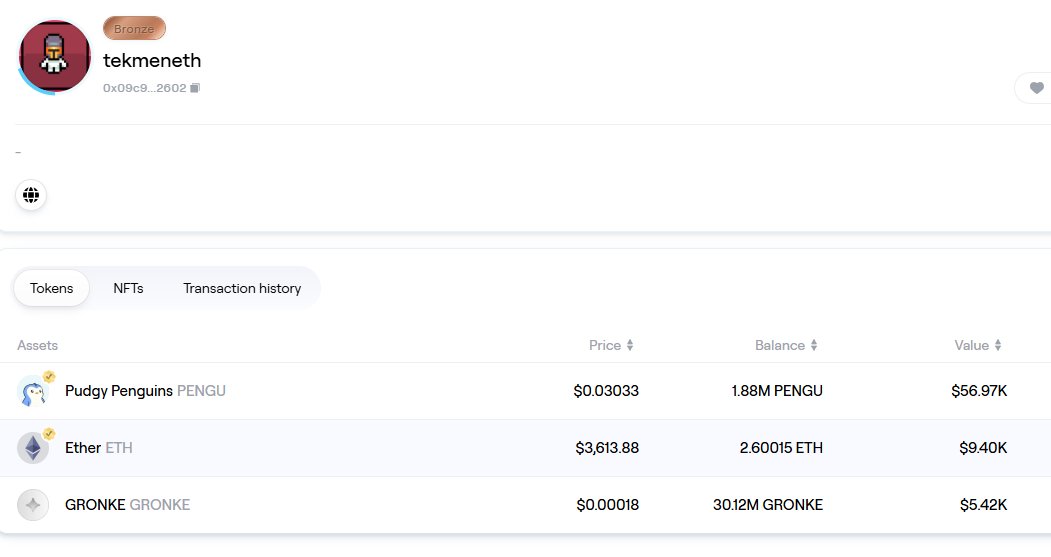Viewport: 1051px width, 557px height.
Task: Click PENGU price $0.03033
Action: 606,391
